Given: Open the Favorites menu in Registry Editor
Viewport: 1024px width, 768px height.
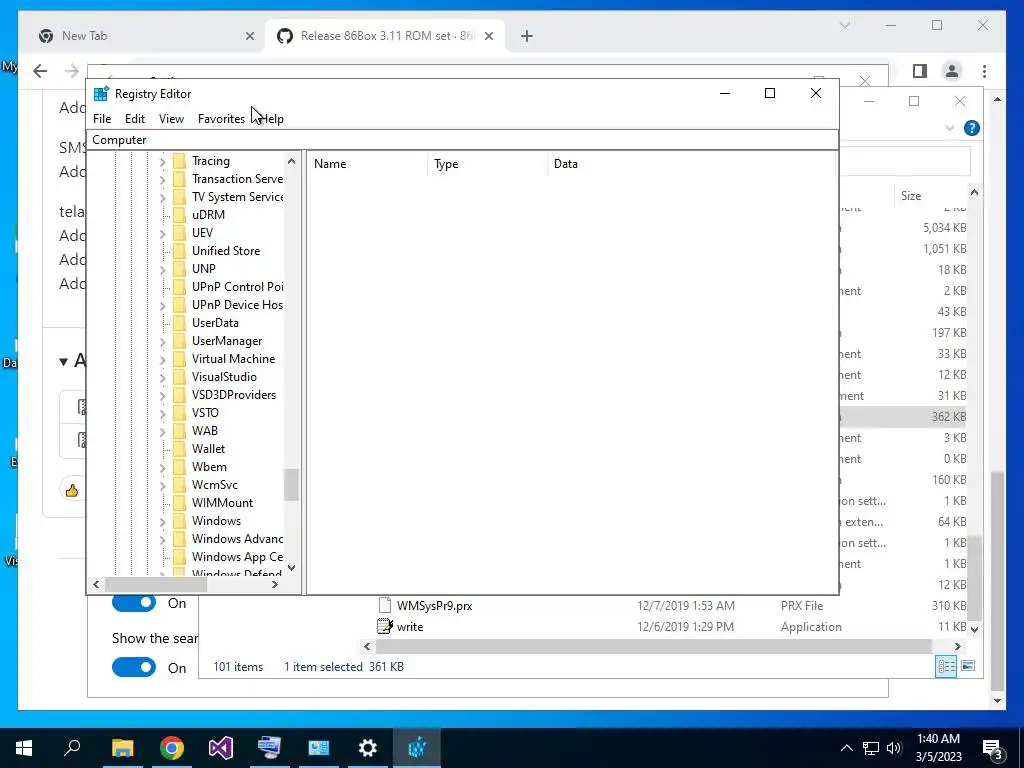Looking at the screenshot, I should click(221, 119).
